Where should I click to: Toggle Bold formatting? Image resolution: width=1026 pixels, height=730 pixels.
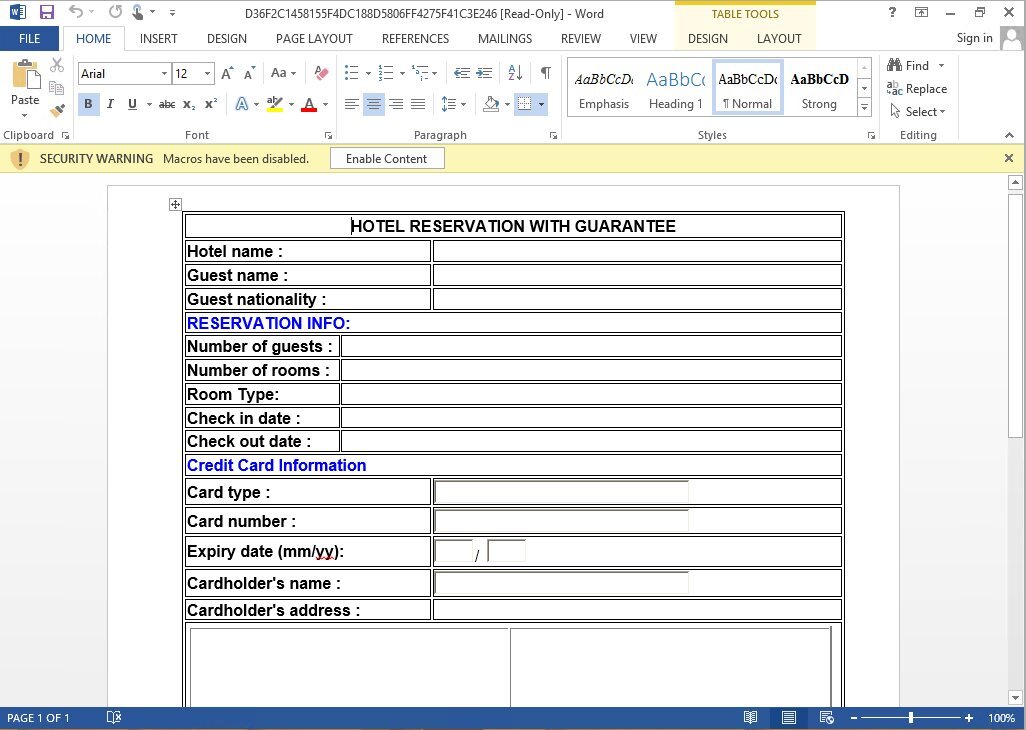pos(88,105)
